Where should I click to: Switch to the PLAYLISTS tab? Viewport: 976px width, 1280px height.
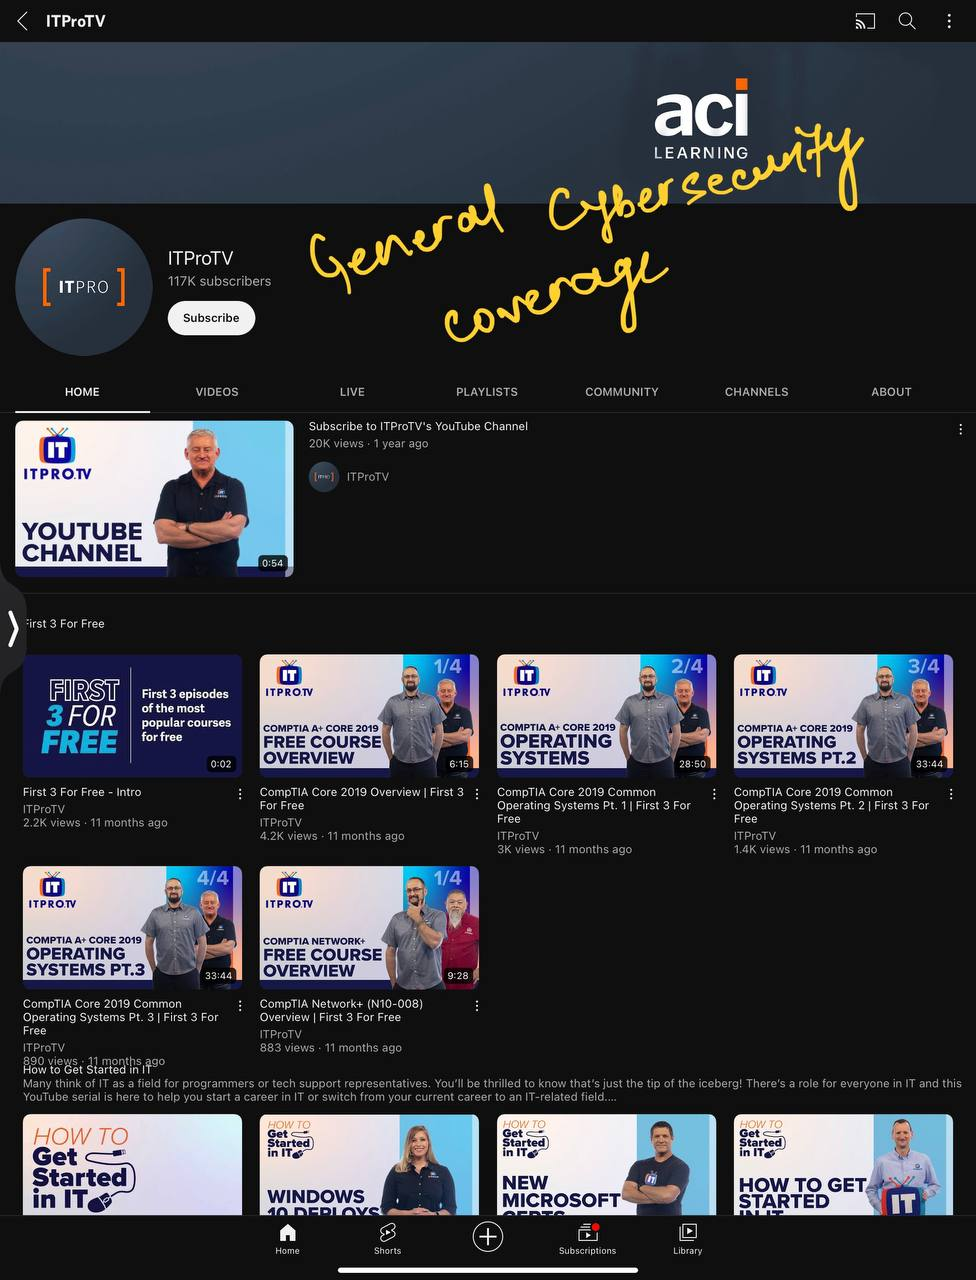(487, 392)
